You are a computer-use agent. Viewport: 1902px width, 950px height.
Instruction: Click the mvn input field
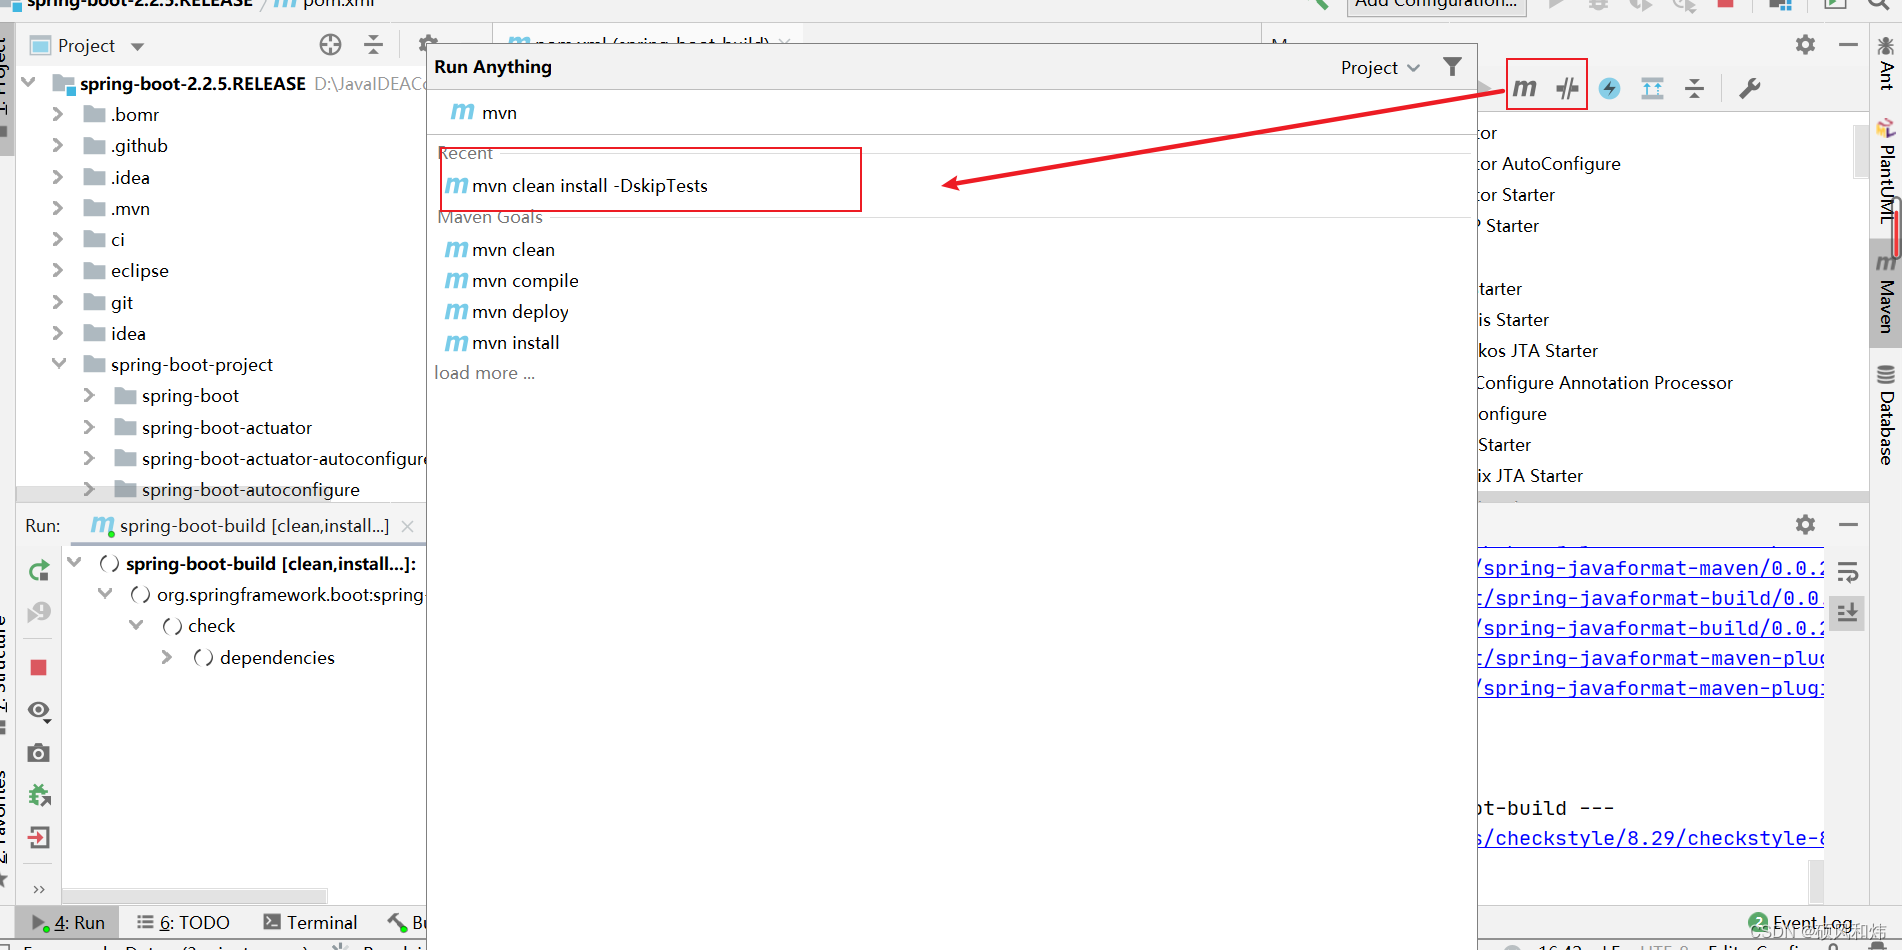click(x=950, y=112)
